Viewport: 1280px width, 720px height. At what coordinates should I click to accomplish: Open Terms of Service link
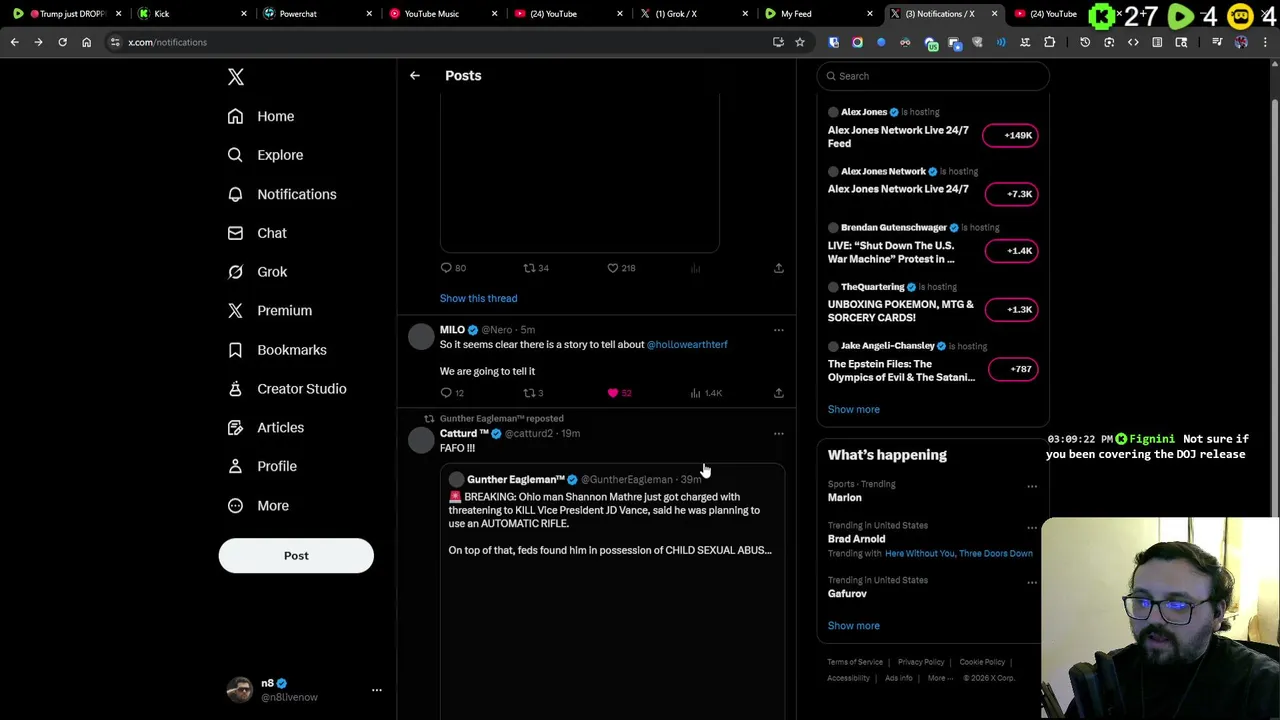[855, 662]
